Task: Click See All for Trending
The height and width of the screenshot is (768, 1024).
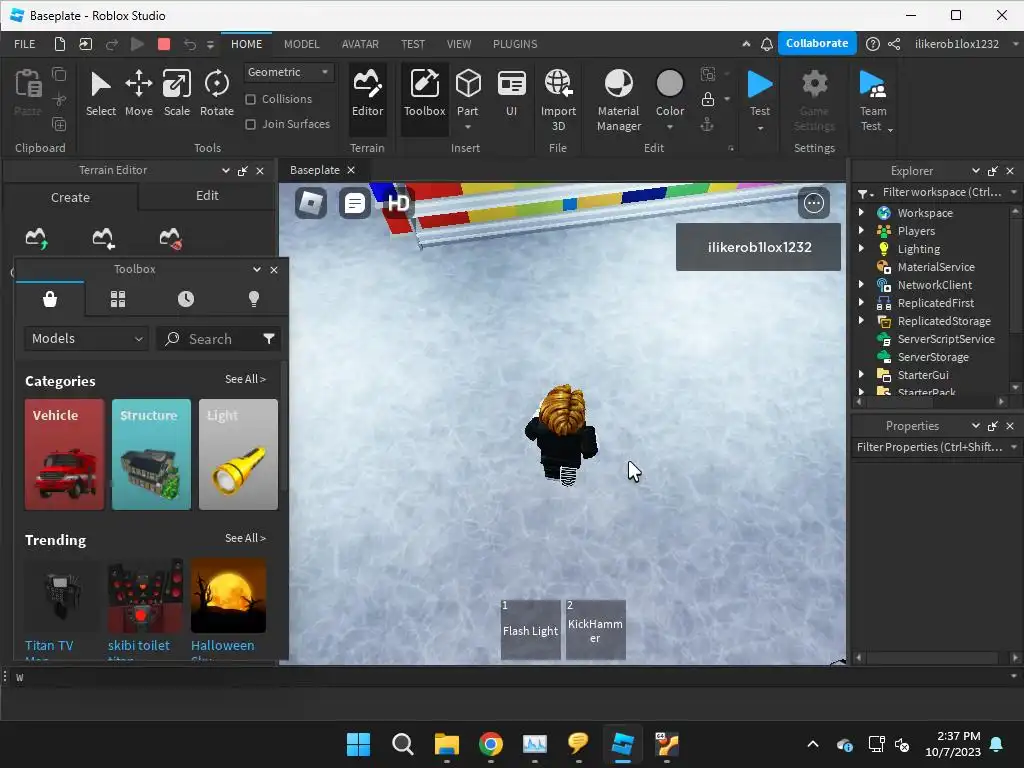Action: click(x=245, y=538)
